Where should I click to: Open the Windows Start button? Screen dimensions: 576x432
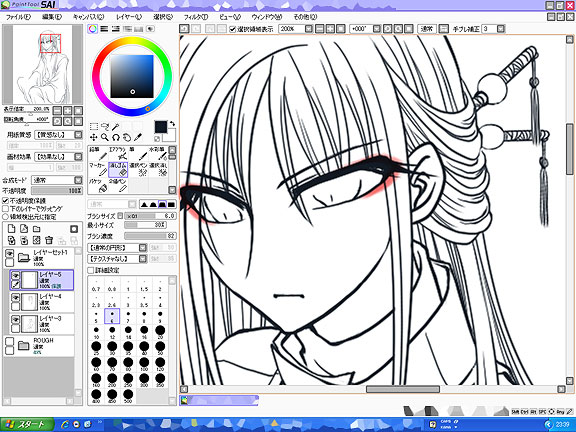coord(27,424)
